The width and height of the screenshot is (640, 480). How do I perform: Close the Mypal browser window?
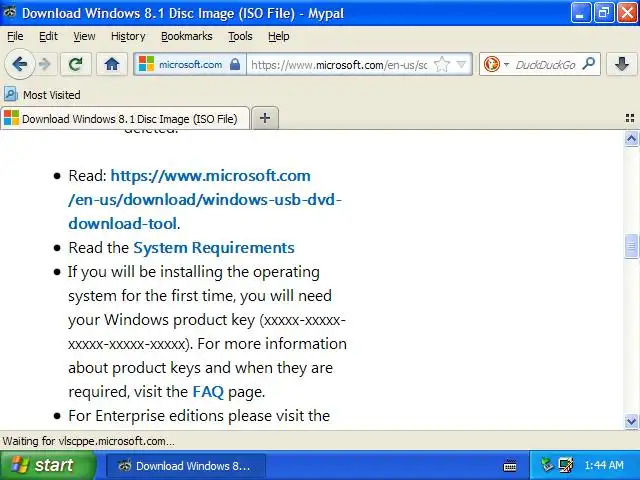coord(627,13)
